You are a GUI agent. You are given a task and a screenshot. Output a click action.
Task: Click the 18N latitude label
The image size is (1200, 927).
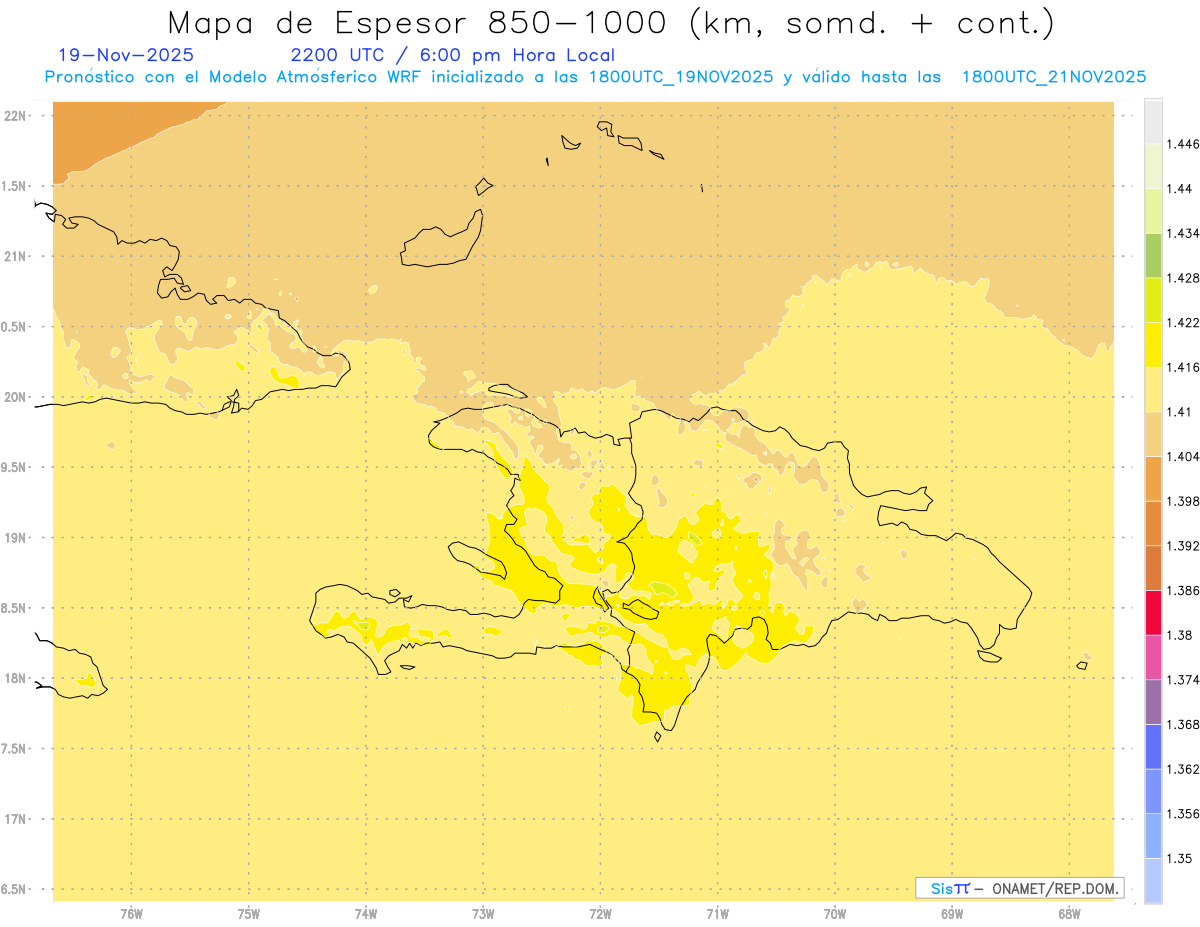click(15, 679)
